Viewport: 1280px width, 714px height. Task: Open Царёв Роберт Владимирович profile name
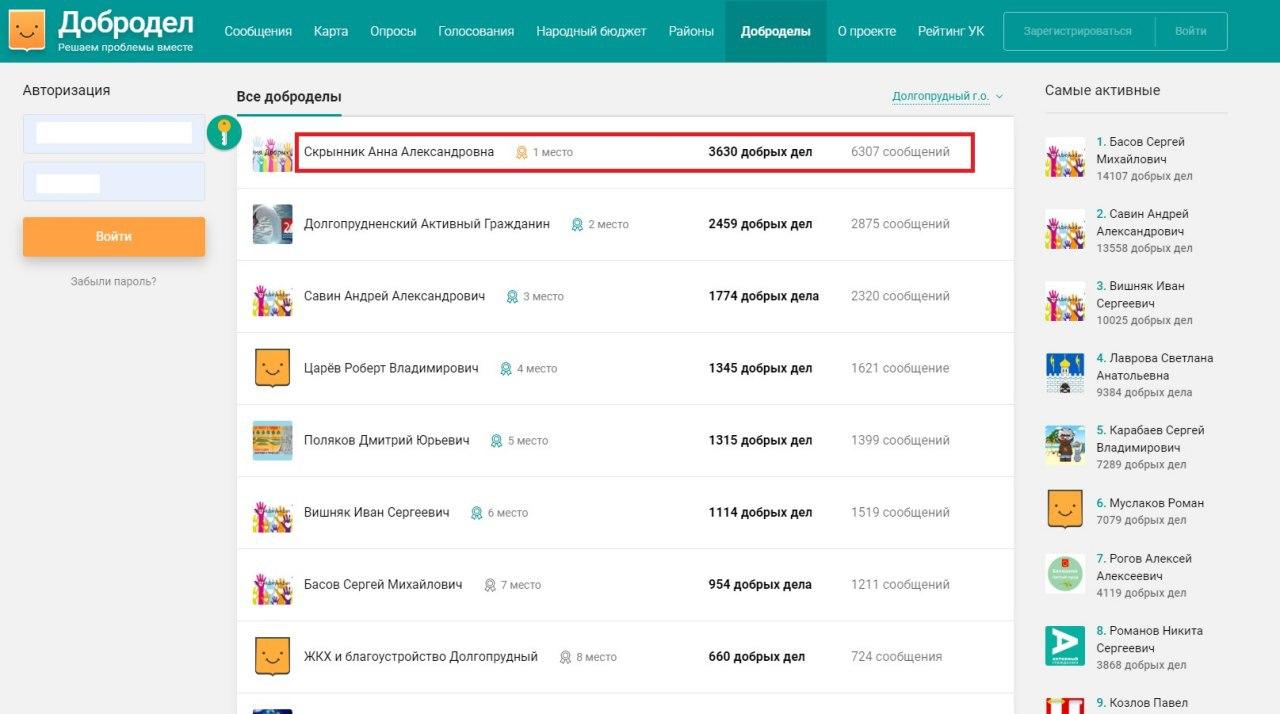click(391, 368)
